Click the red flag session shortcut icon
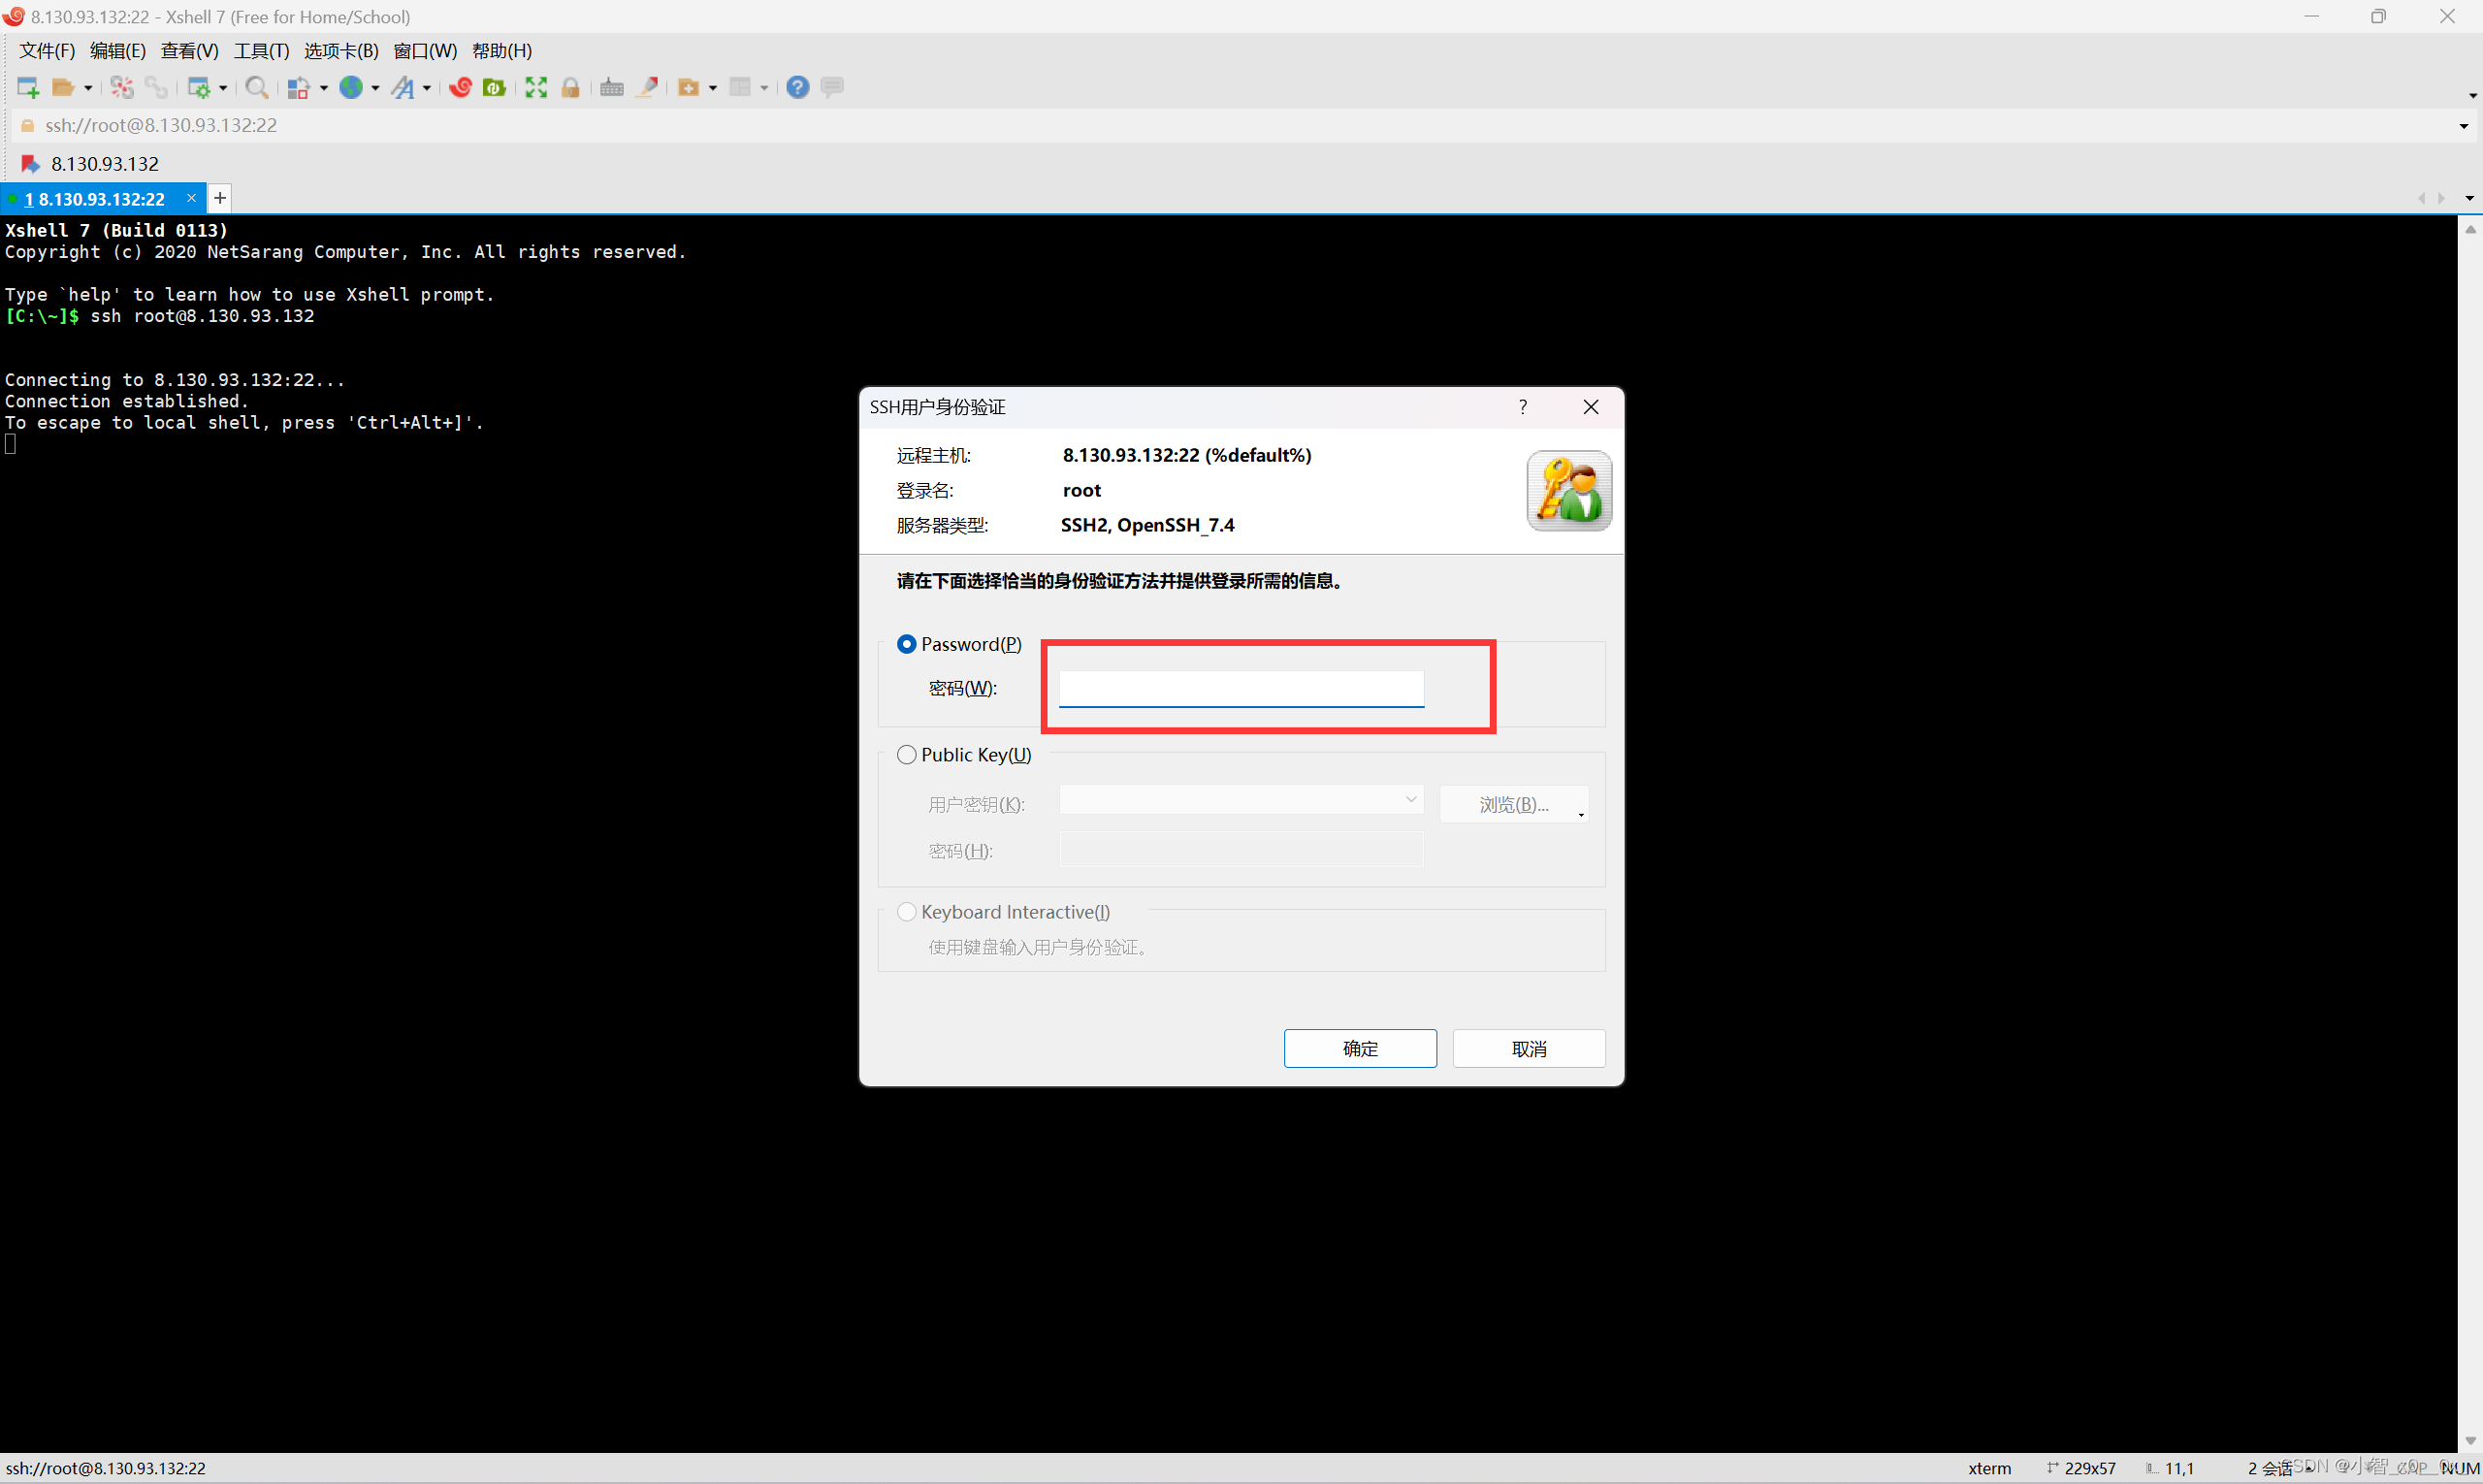Screen dimensions: 2483x1484 click(30, 163)
